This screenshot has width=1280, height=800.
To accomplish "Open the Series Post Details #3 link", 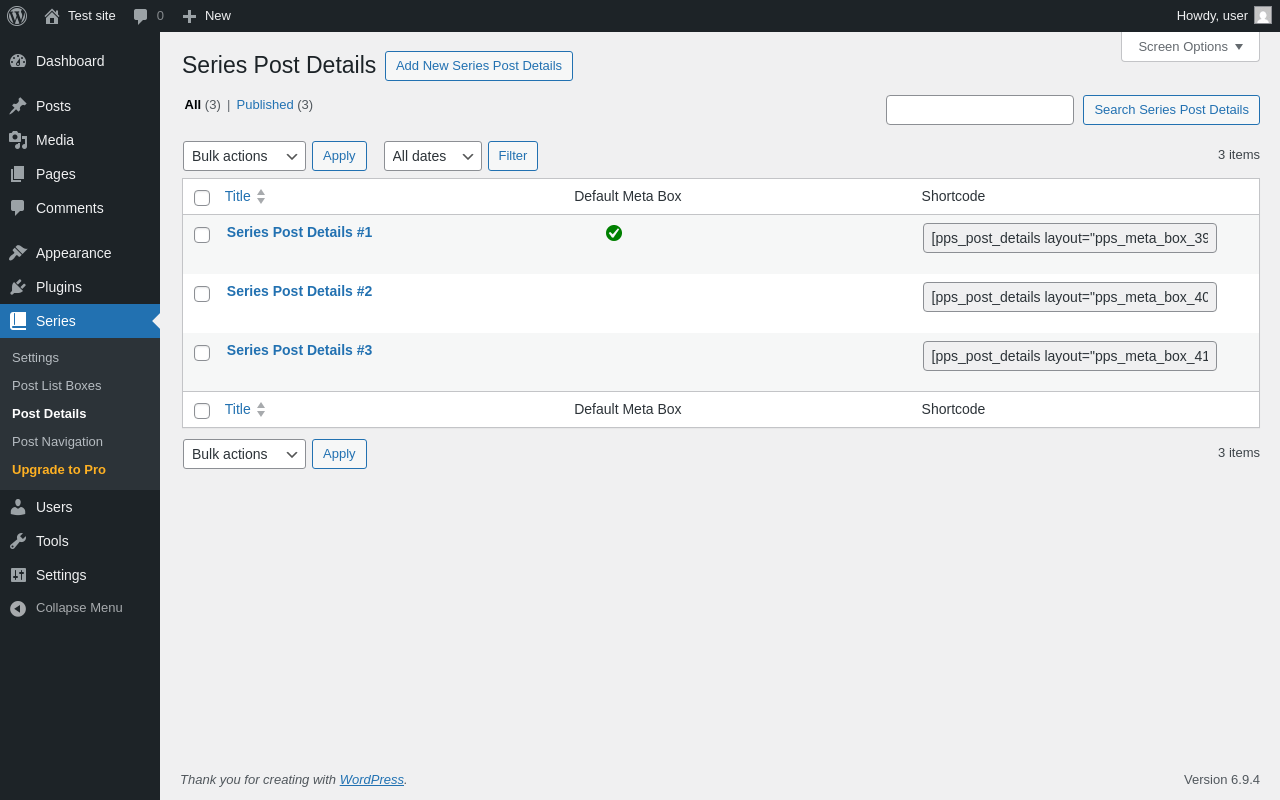I will [299, 350].
